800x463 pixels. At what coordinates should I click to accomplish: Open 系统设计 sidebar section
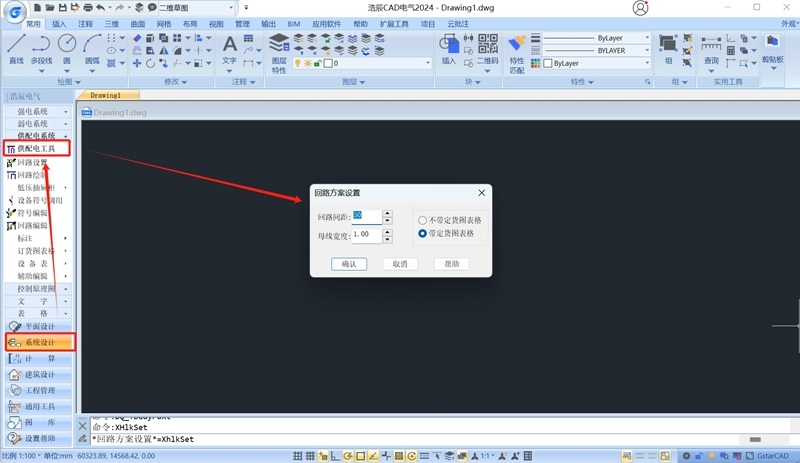(x=40, y=343)
